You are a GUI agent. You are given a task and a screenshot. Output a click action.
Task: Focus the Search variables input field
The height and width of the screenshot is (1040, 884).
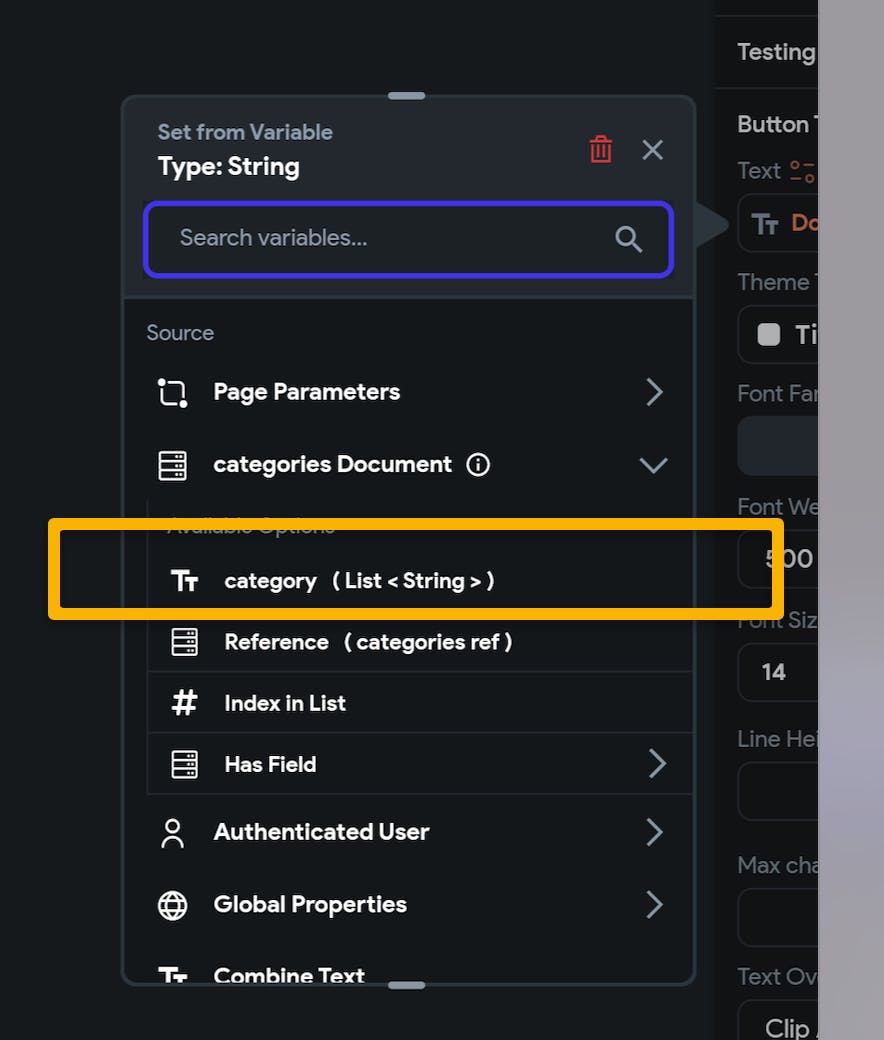click(380, 239)
